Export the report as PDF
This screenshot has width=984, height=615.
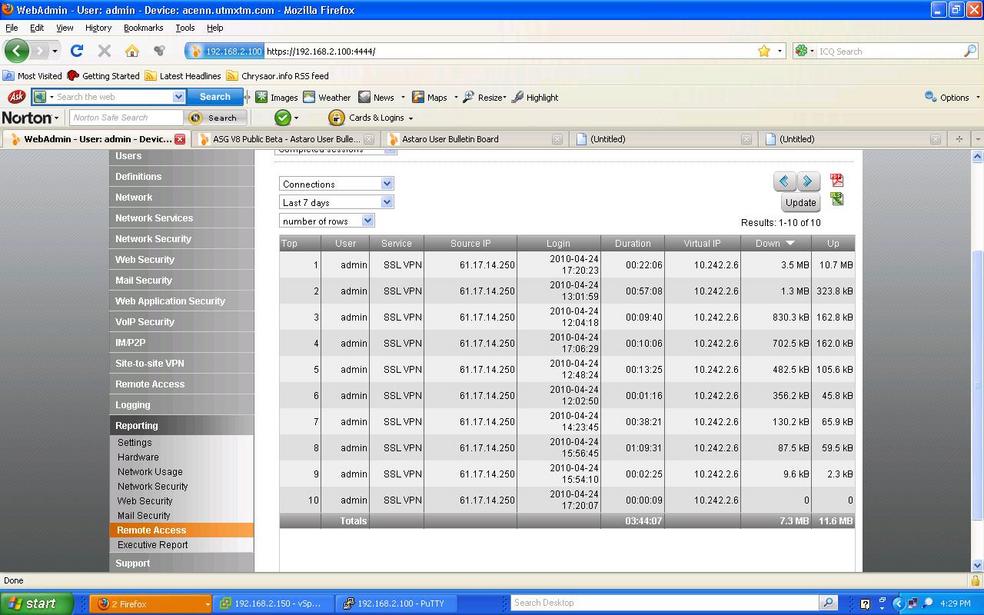837,181
